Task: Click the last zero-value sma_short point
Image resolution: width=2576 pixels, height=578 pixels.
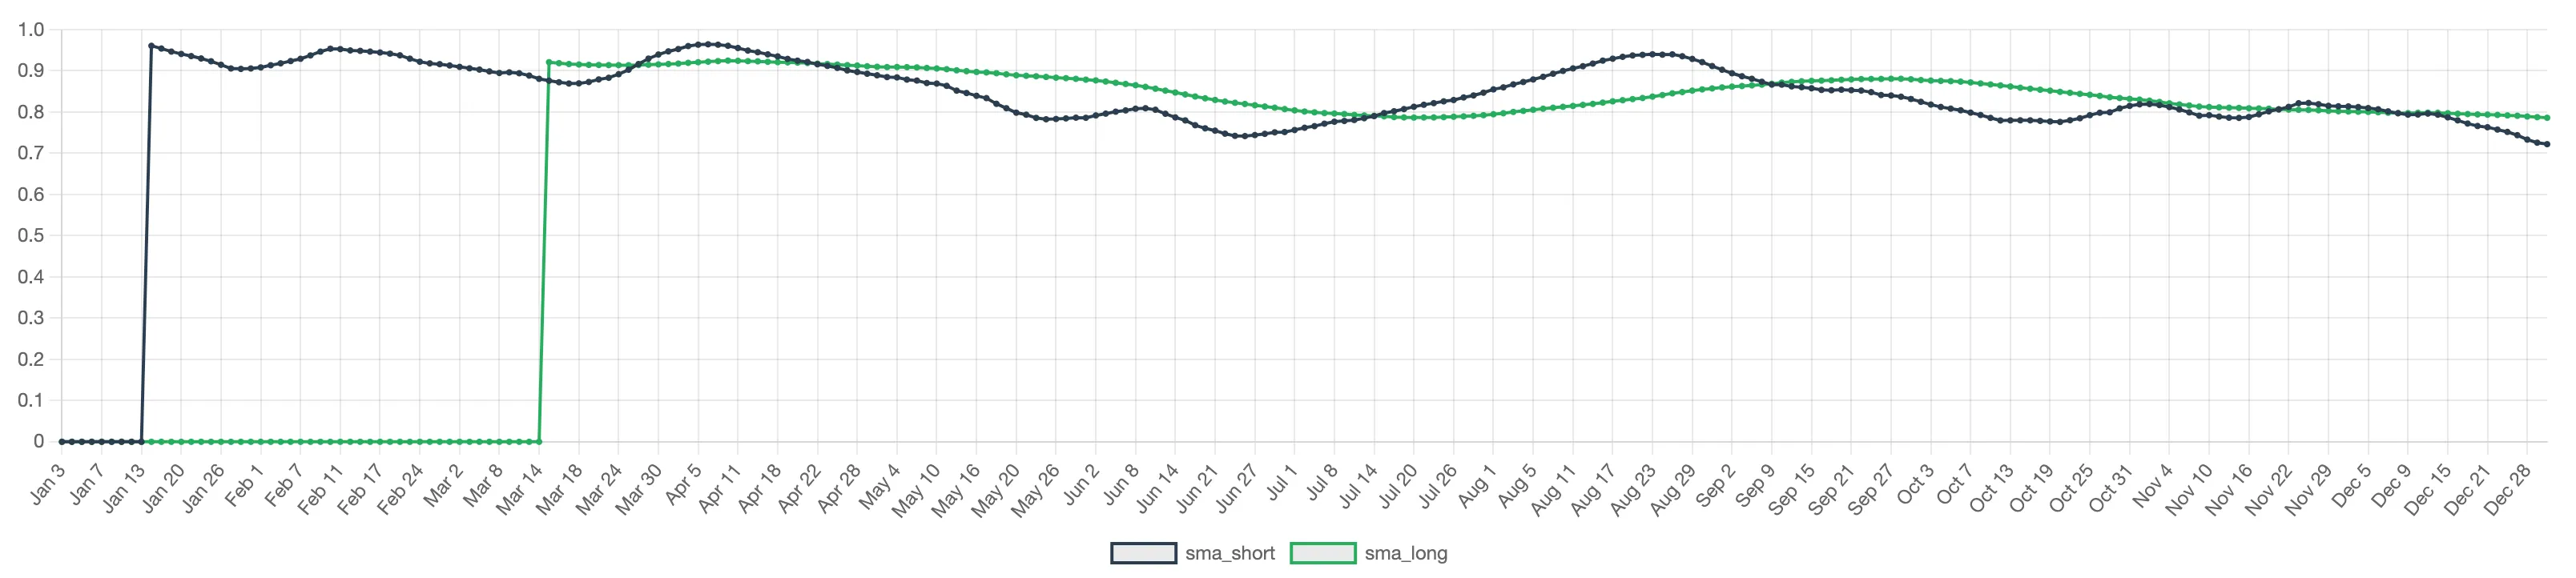Action: coord(141,441)
